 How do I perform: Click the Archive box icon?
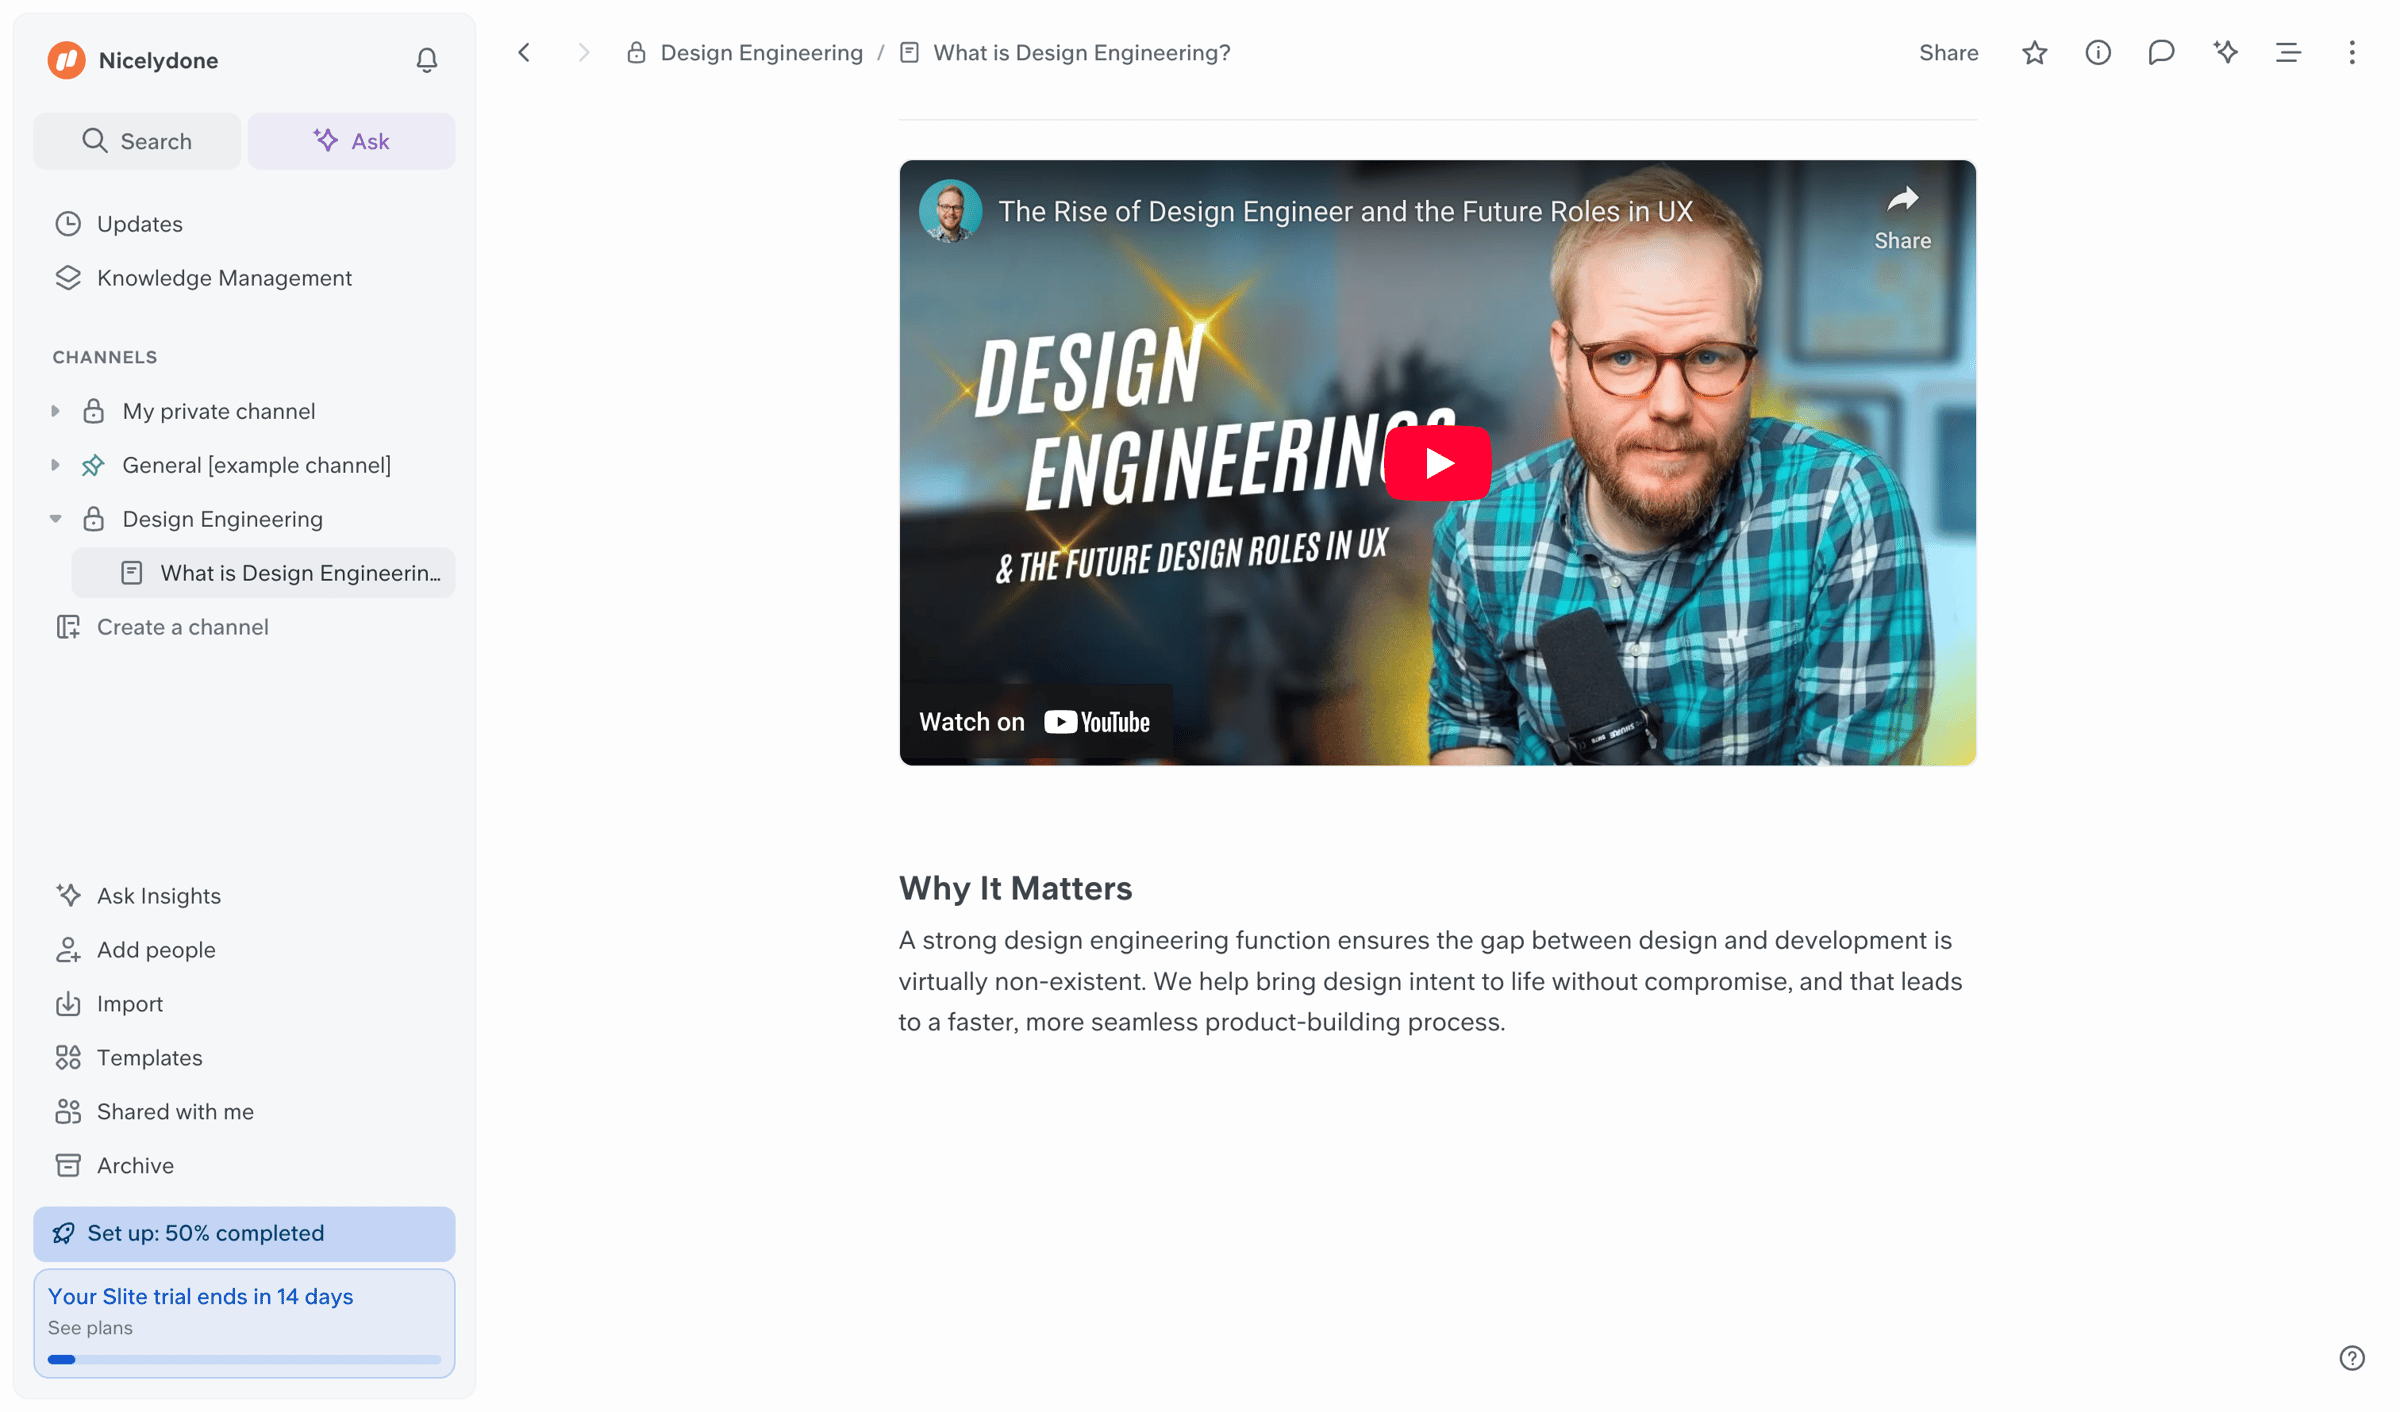(68, 1166)
